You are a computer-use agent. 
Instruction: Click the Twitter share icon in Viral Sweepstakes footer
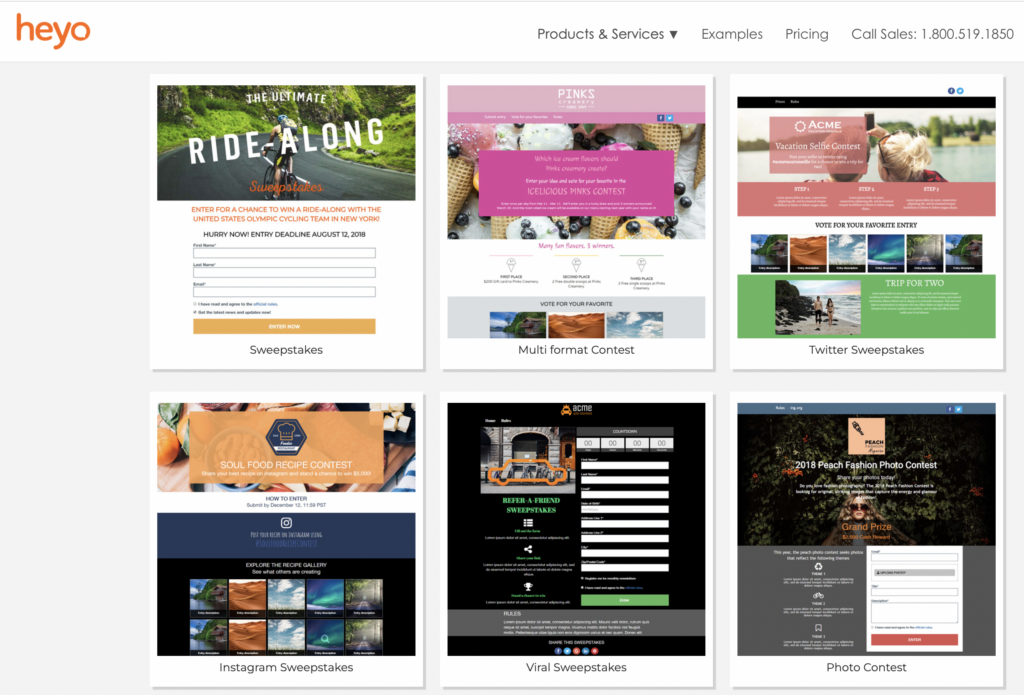point(567,651)
